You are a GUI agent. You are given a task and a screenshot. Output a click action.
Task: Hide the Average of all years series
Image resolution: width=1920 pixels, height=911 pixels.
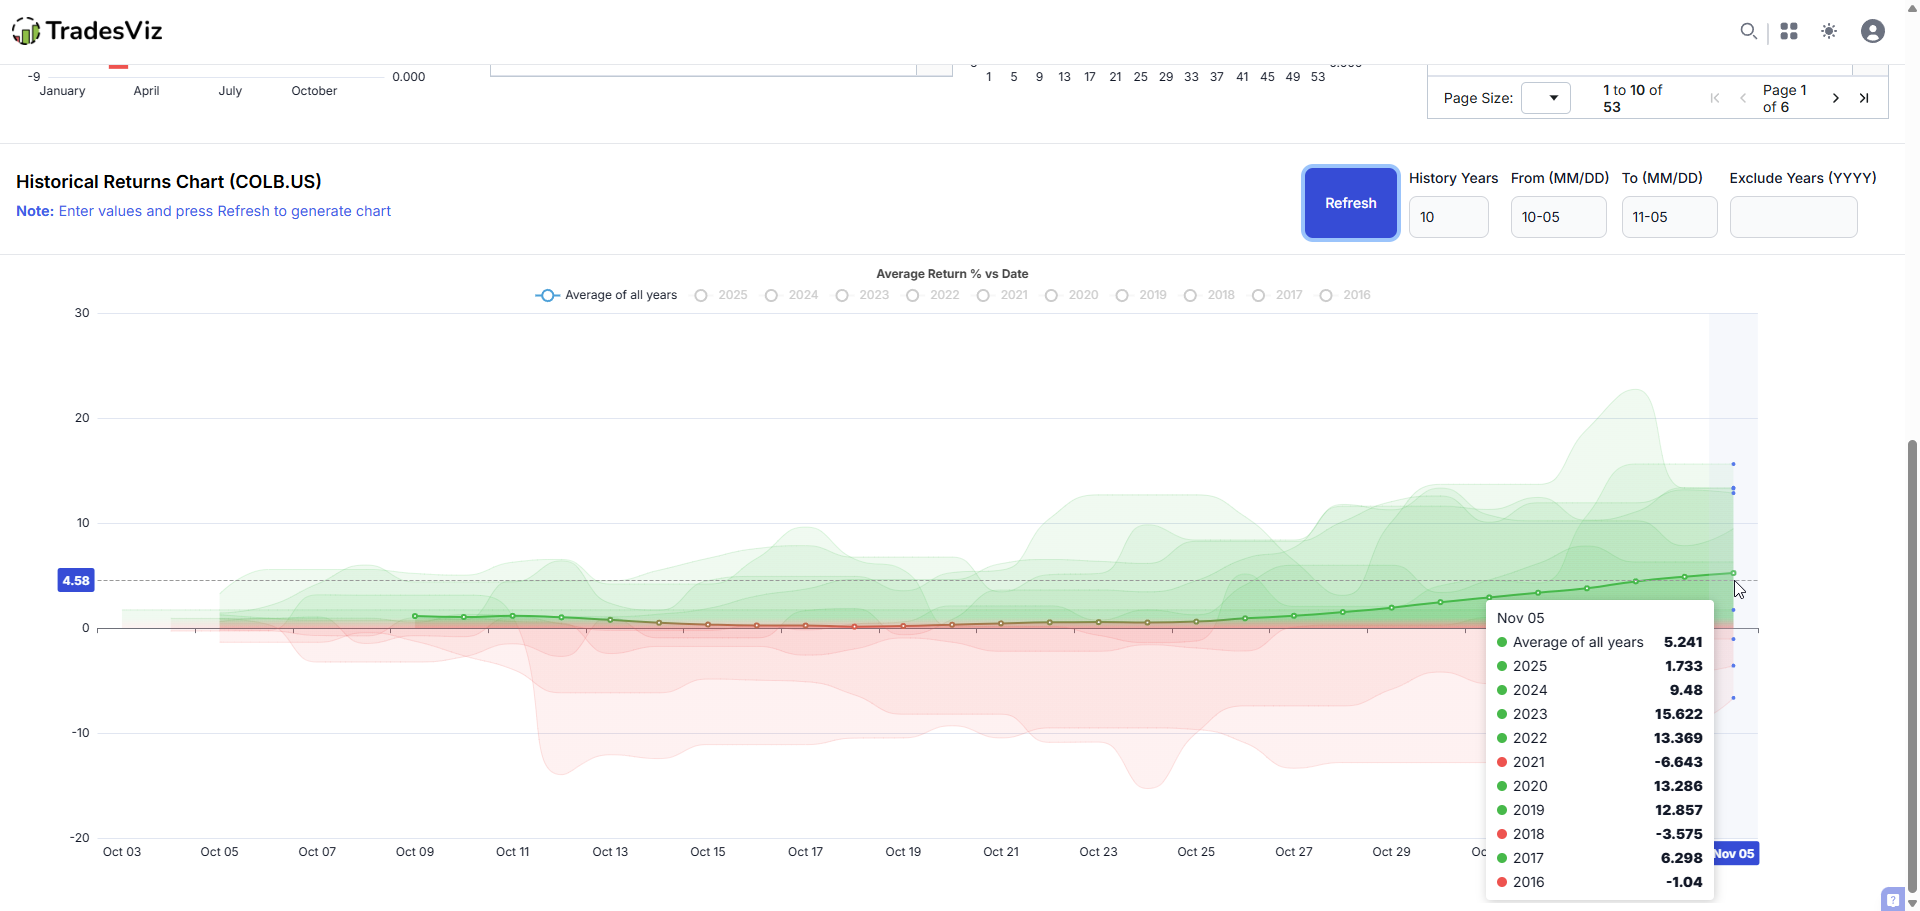pyautogui.click(x=606, y=295)
